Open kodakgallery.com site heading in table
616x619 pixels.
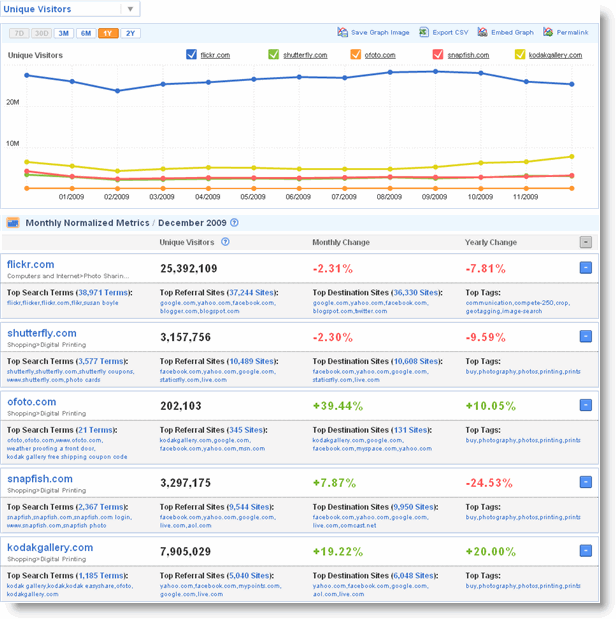(x=50, y=548)
